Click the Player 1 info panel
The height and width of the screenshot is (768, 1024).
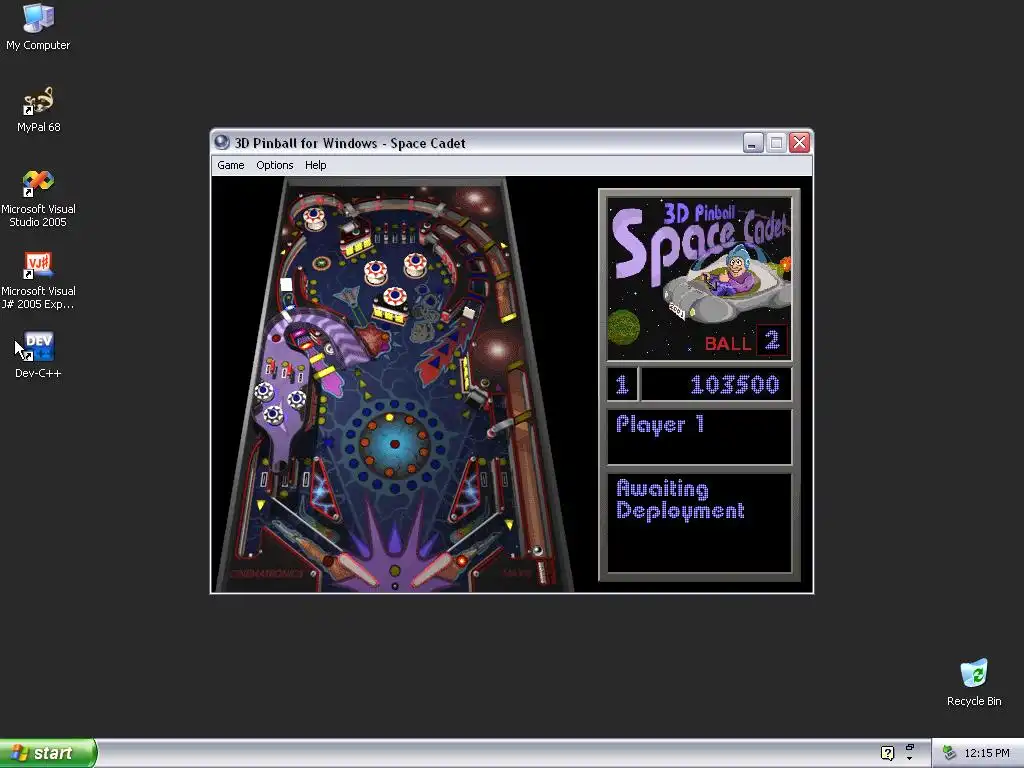click(699, 437)
